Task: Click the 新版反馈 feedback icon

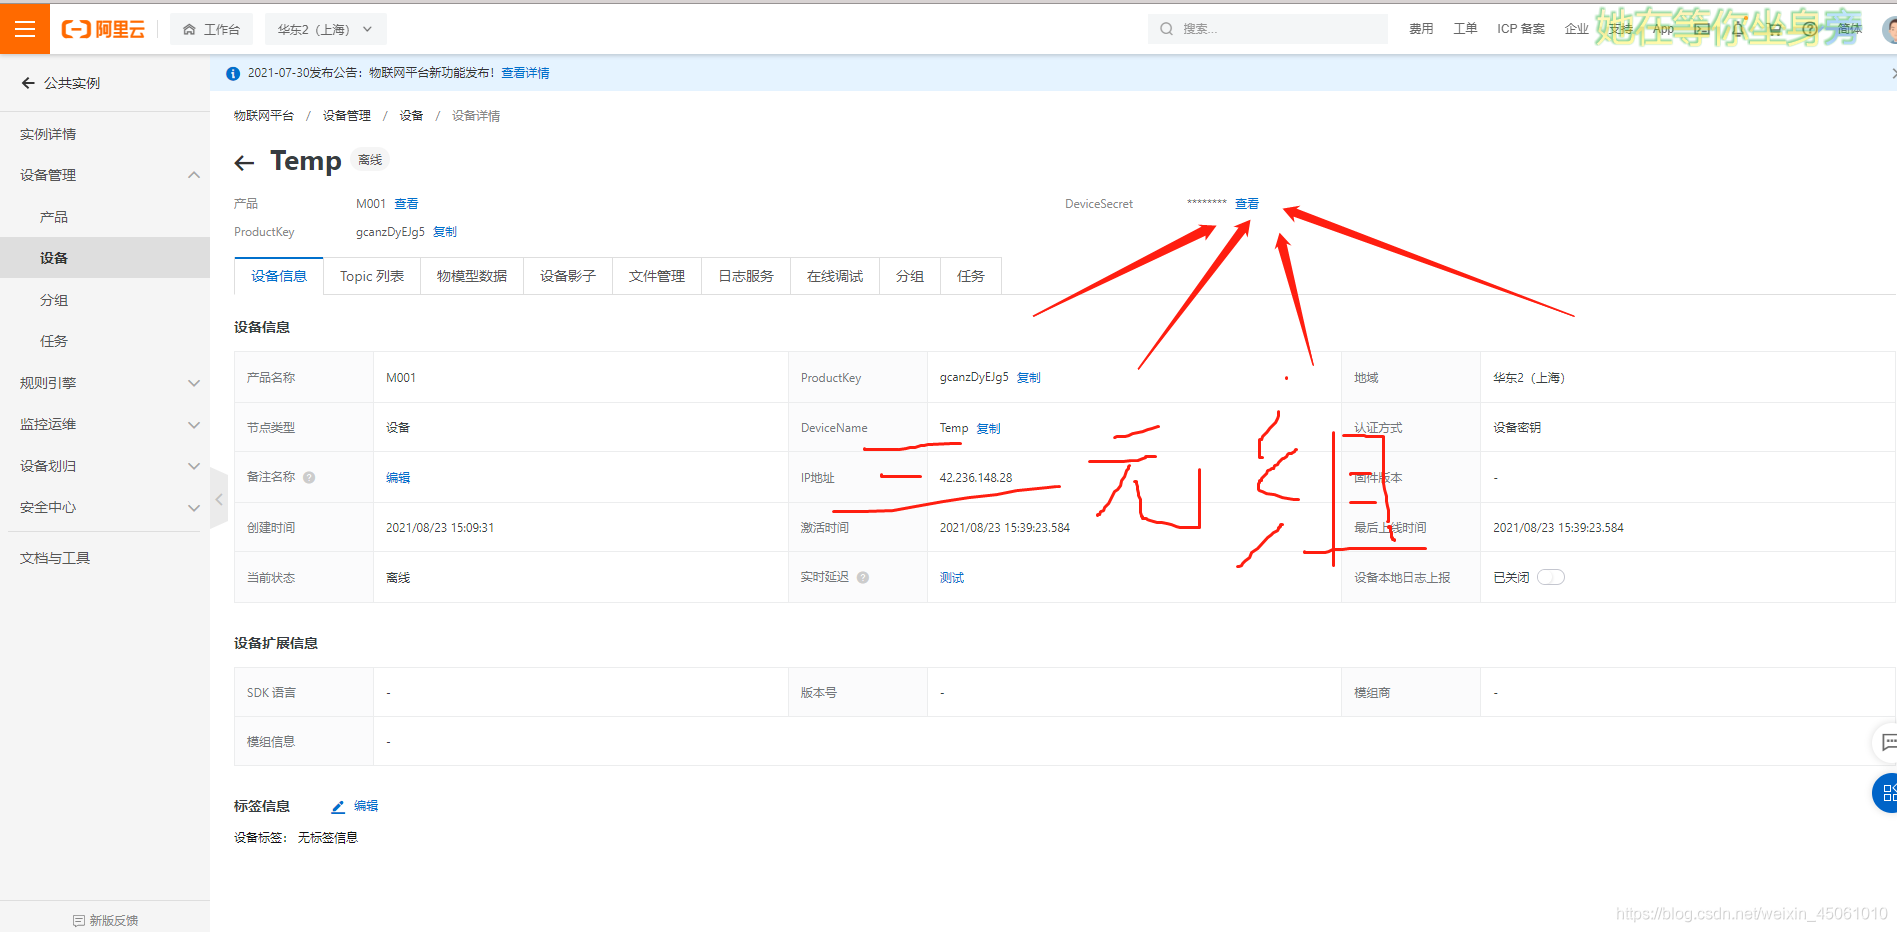Action: [x=81, y=920]
